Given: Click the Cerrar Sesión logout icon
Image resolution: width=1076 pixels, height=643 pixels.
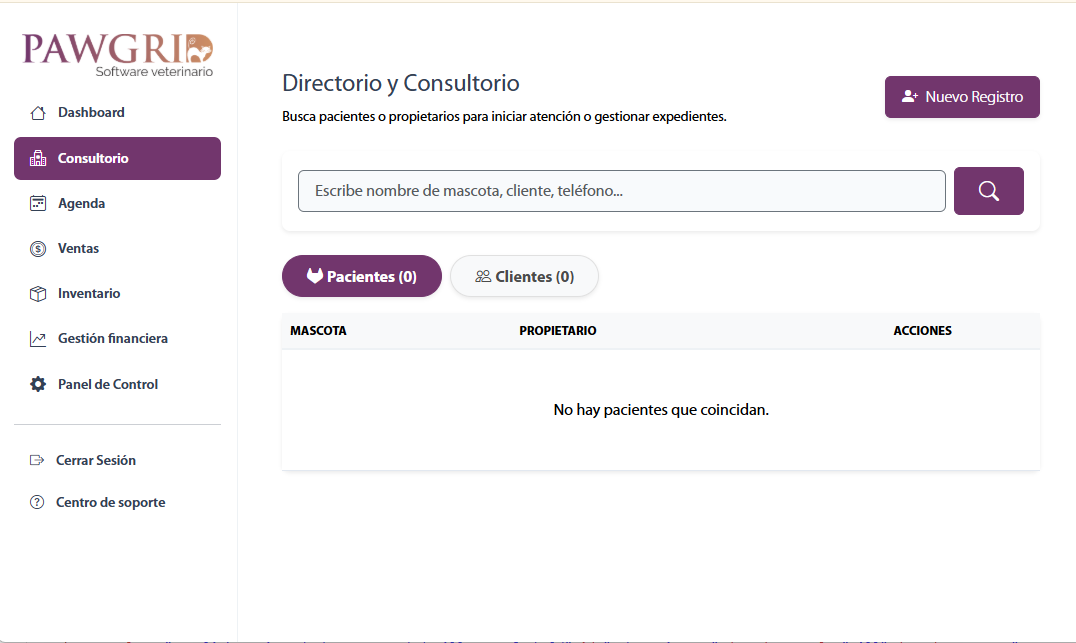Looking at the screenshot, I should click(x=38, y=460).
